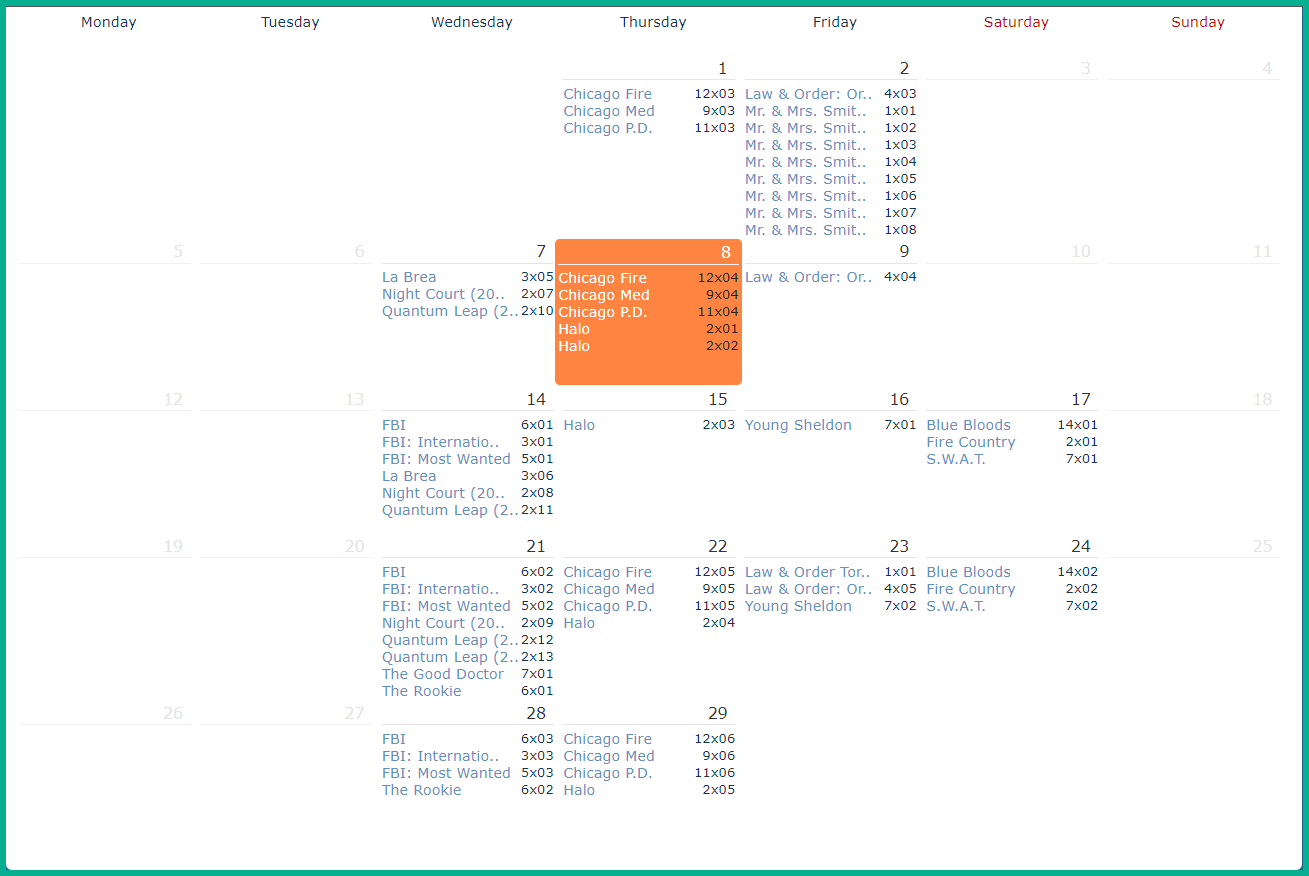Click the Wednesday column header
Image resolution: width=1309 pixels, height=876 pixels.
[472, 22]
